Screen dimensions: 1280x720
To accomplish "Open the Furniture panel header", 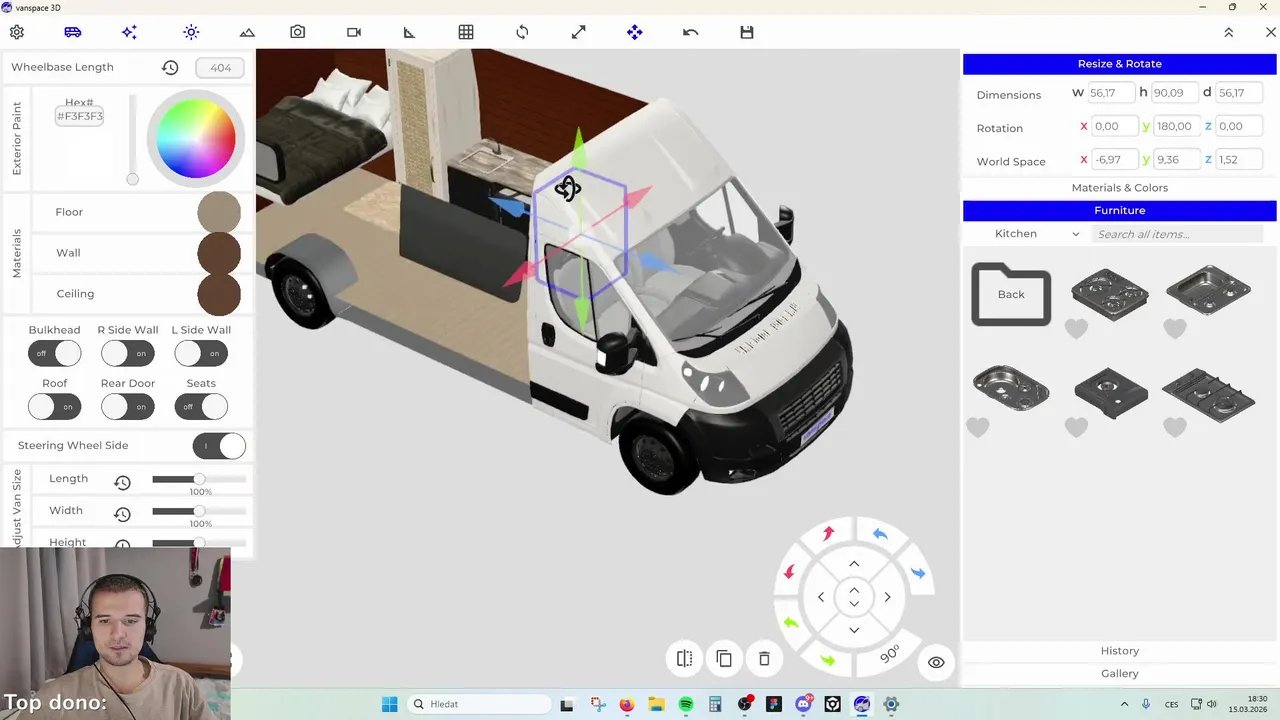I will (x=1119, y=211).
